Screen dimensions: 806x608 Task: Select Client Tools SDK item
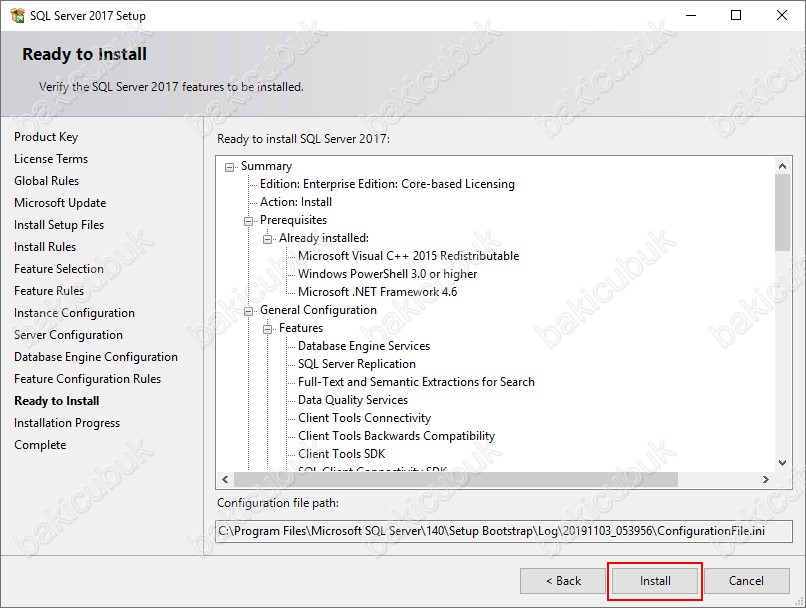pyautogui.click(x=341, y=454)
